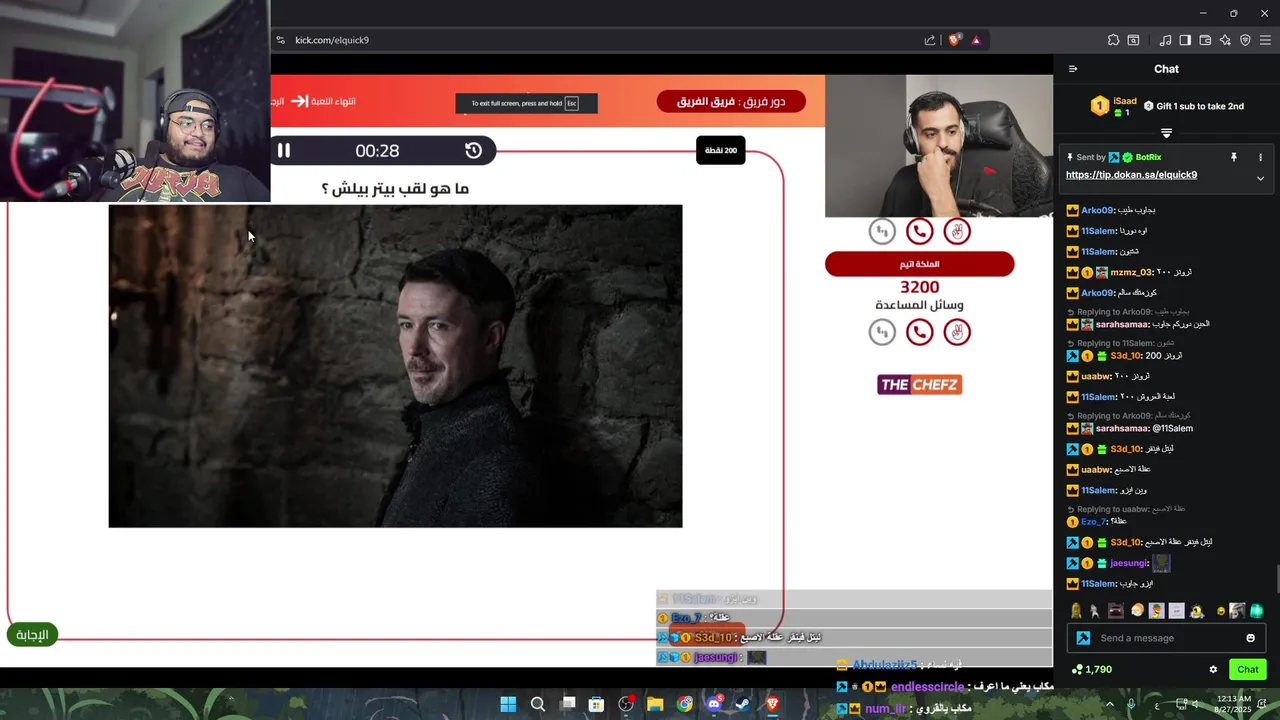The height and width of the screenshot is (720, 1280).
Task: Click the Game of Thrones character question image
Action: click(395, 366)
